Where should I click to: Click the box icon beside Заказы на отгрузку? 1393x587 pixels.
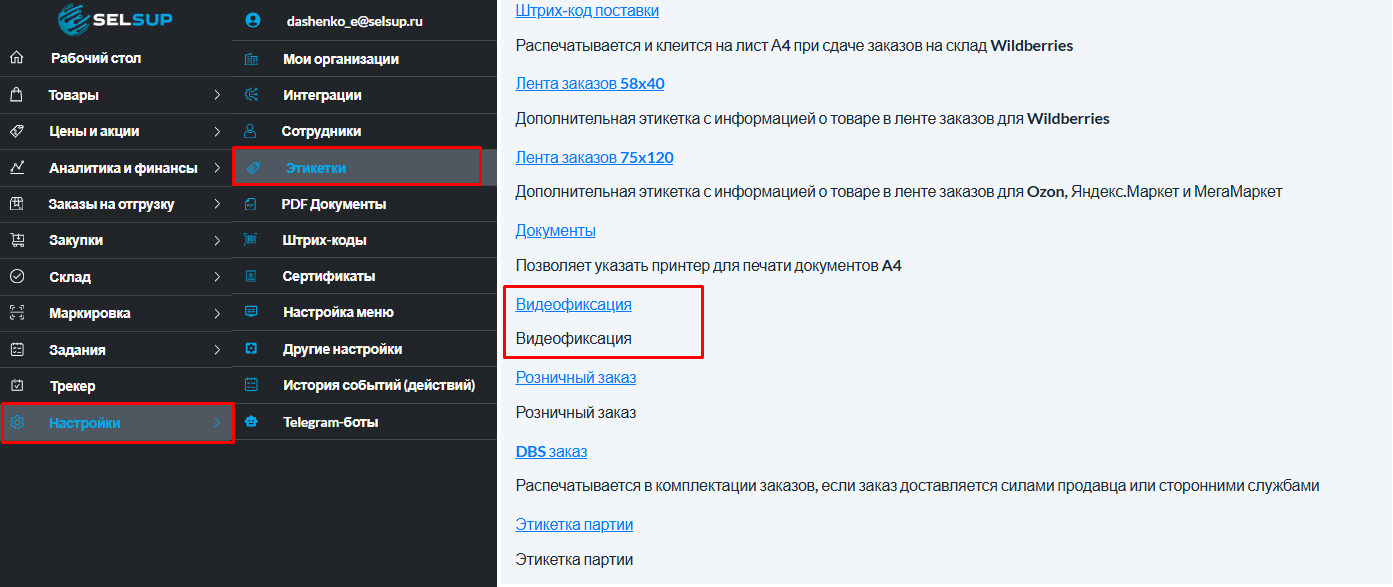pyautogui.click(x=16, y=204)
